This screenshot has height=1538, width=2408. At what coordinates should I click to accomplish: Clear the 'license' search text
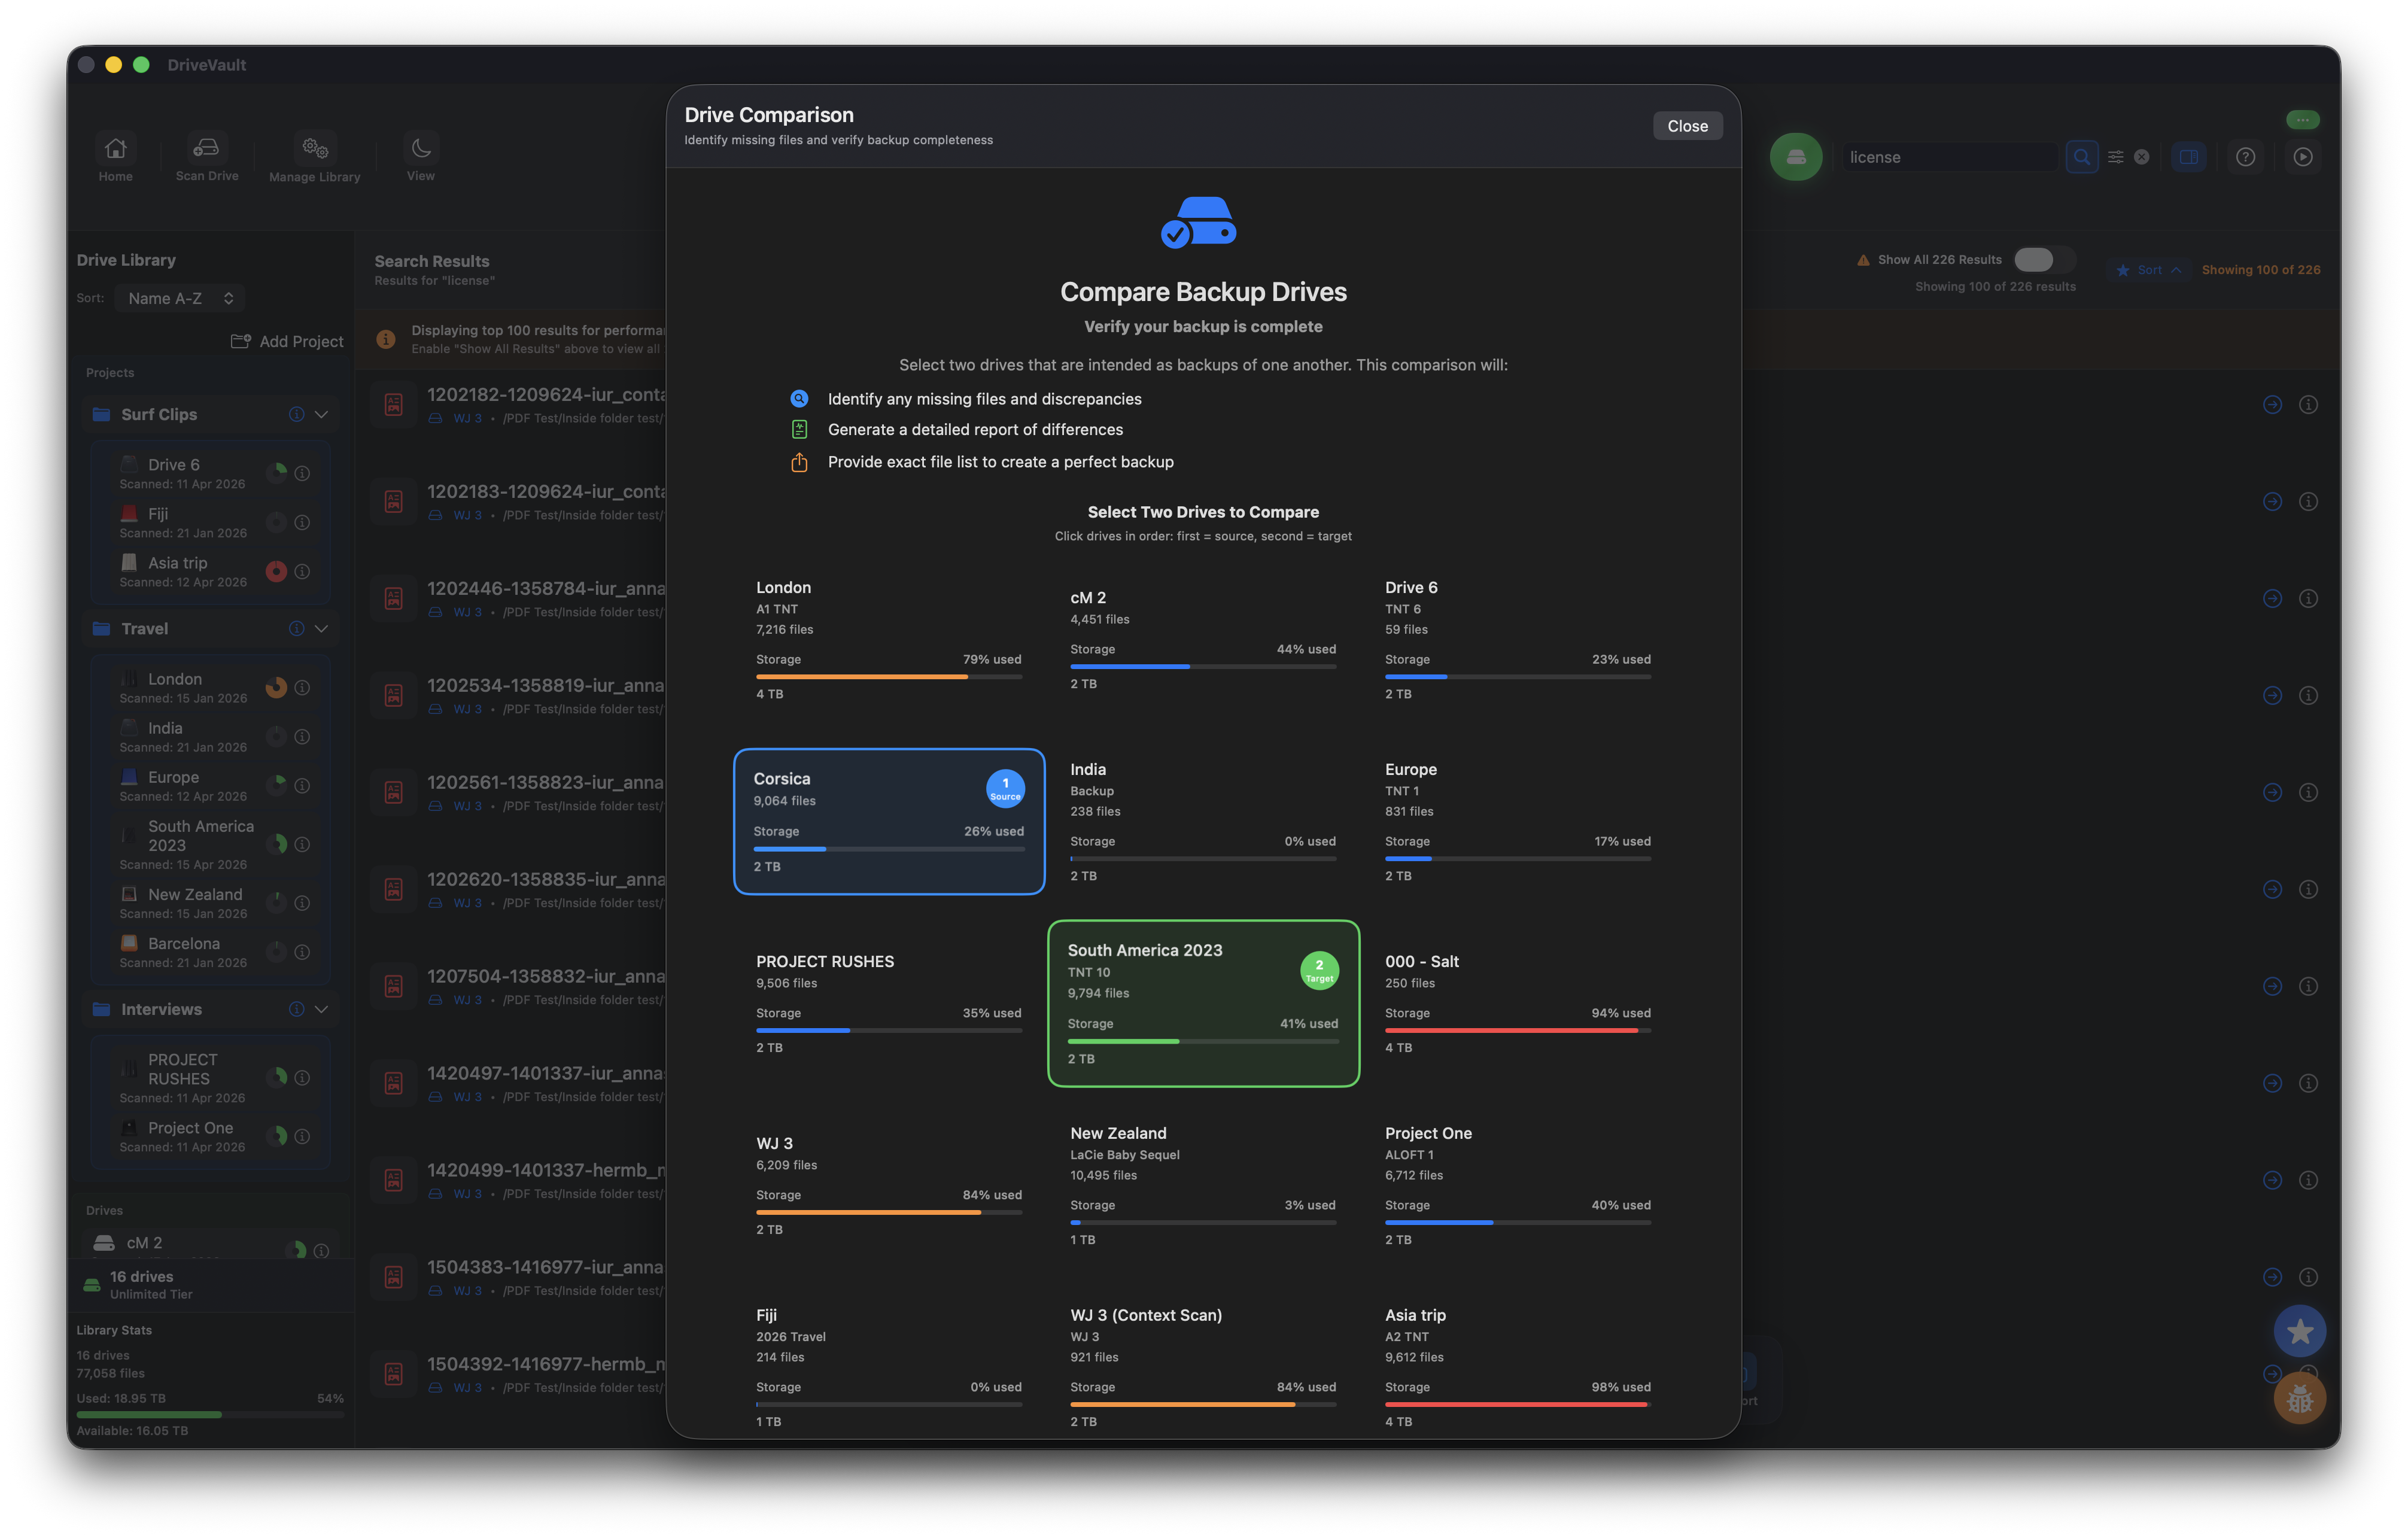tap(2141, 157)
